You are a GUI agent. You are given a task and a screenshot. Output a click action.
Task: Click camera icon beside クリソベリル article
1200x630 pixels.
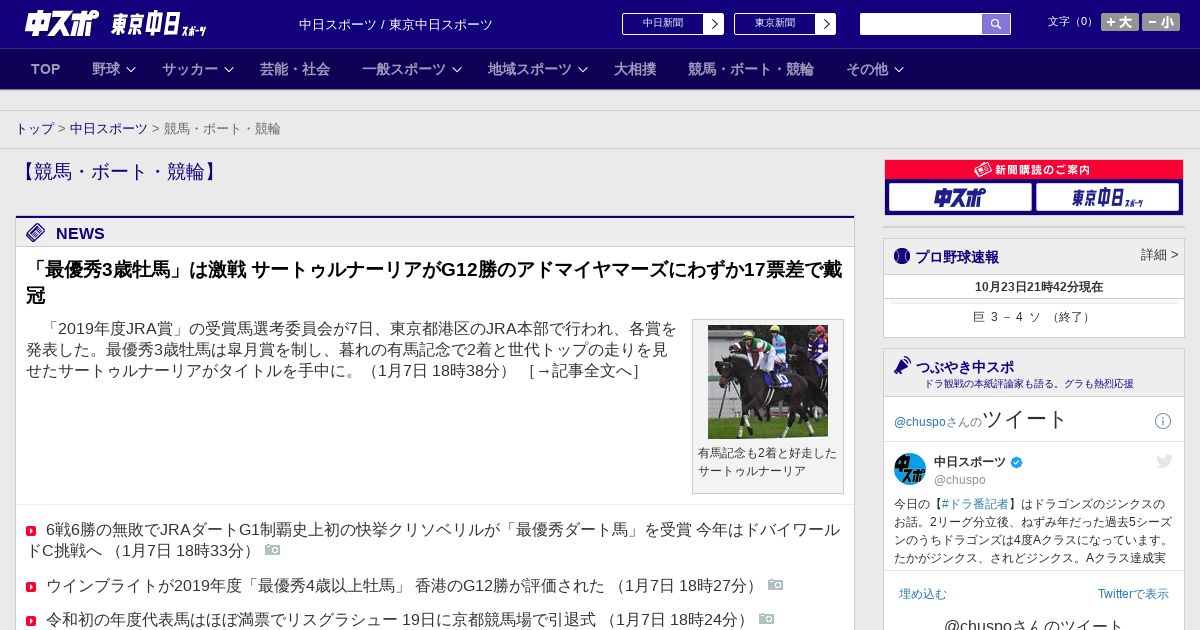[272, 550]
